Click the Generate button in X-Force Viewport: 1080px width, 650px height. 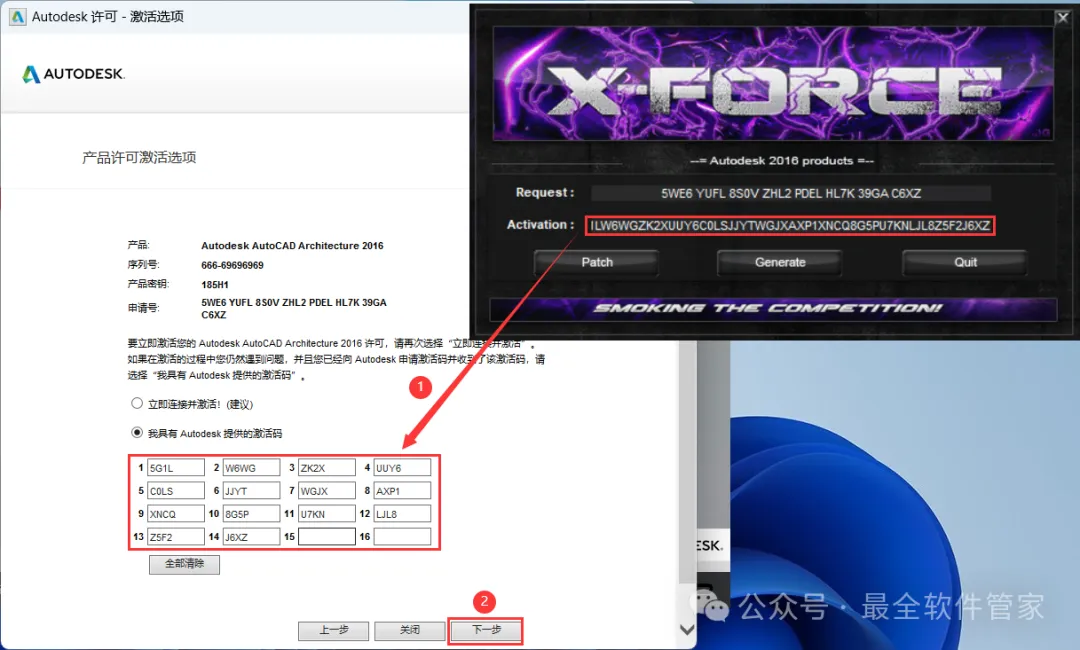coord(780,262)
